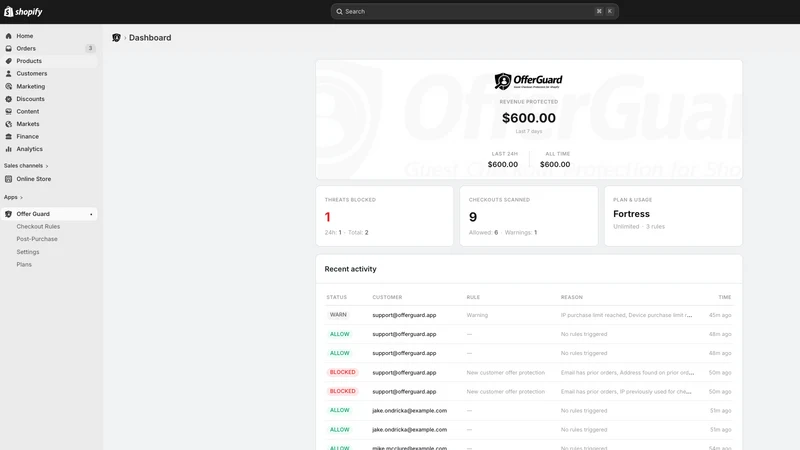Image resolution: width=800 pixels, height=450 pixels.
Task: Click the OfferGuard logo in the revenue card
Action: pyautogui.click(x=529, y=81)
